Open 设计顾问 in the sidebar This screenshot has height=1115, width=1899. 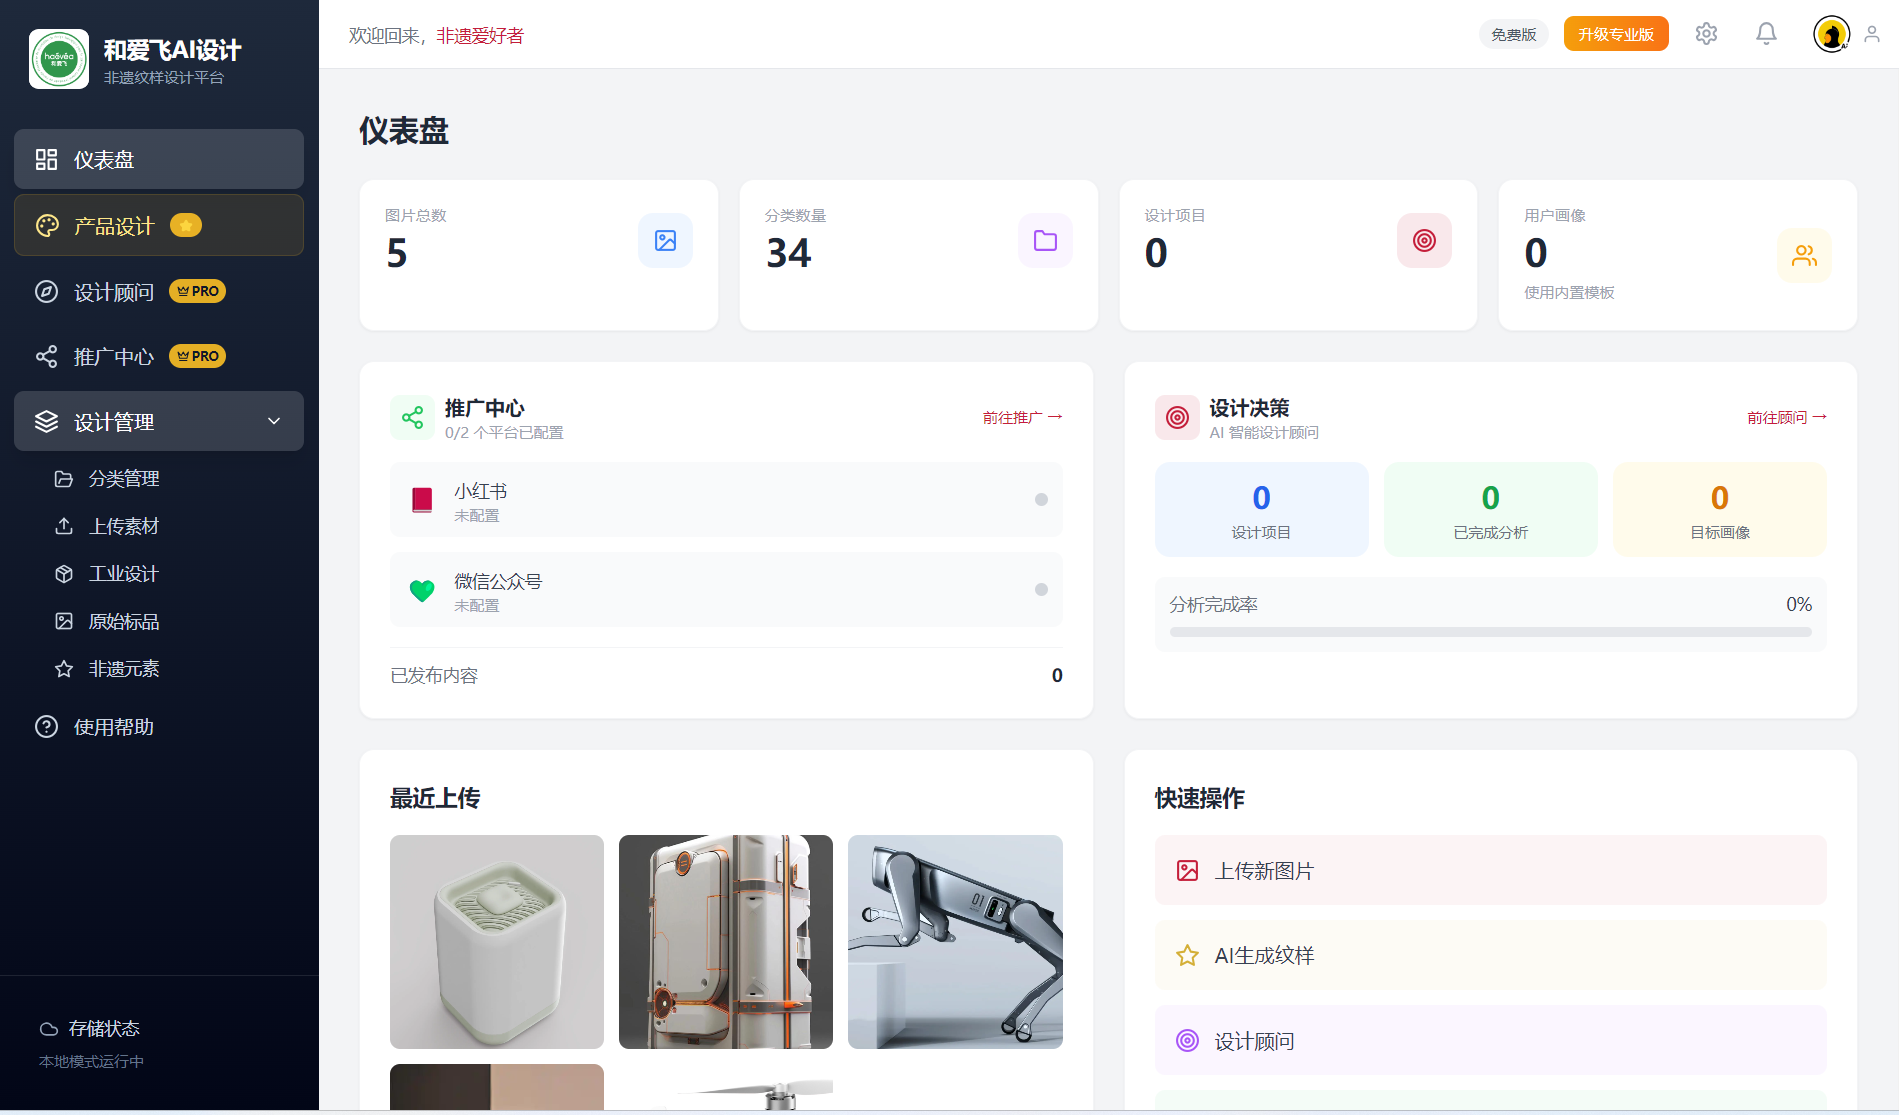click(159, 291)
